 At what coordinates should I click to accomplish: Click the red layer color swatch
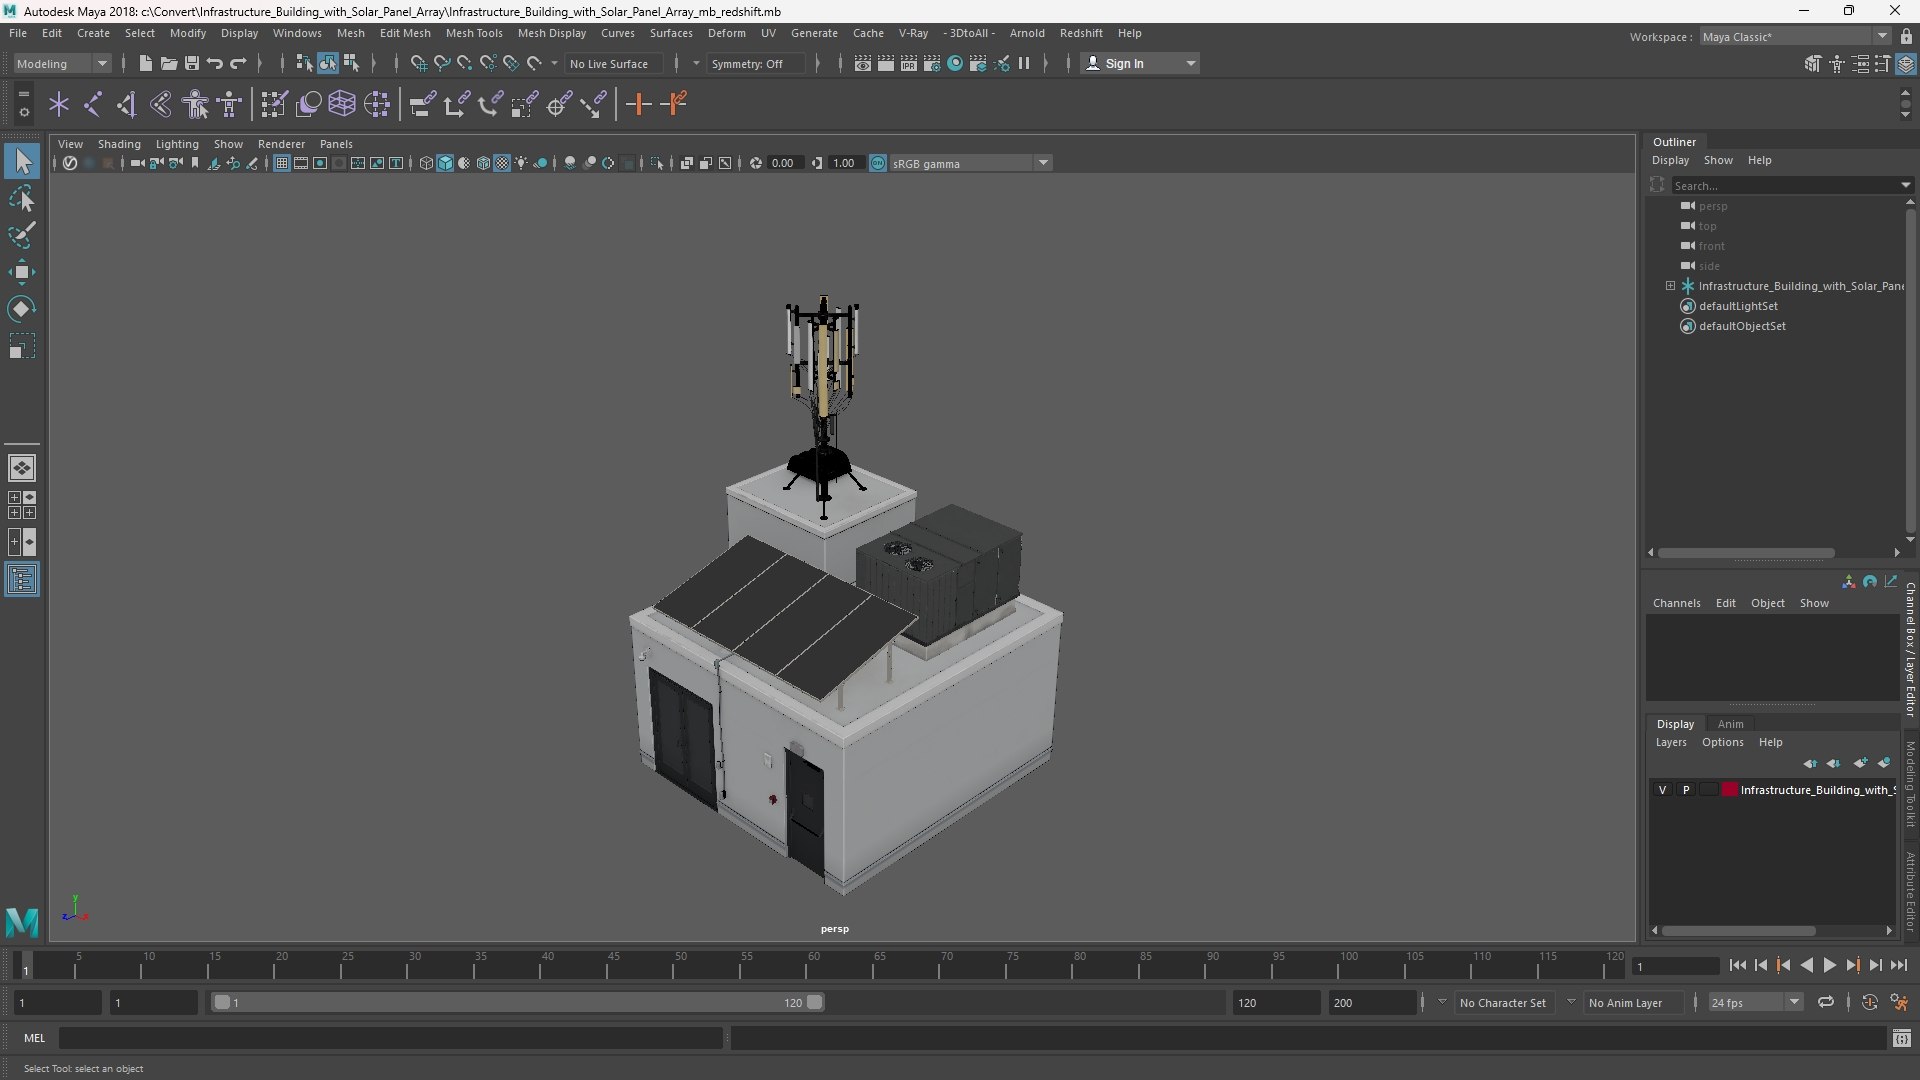pos(1729,790)
